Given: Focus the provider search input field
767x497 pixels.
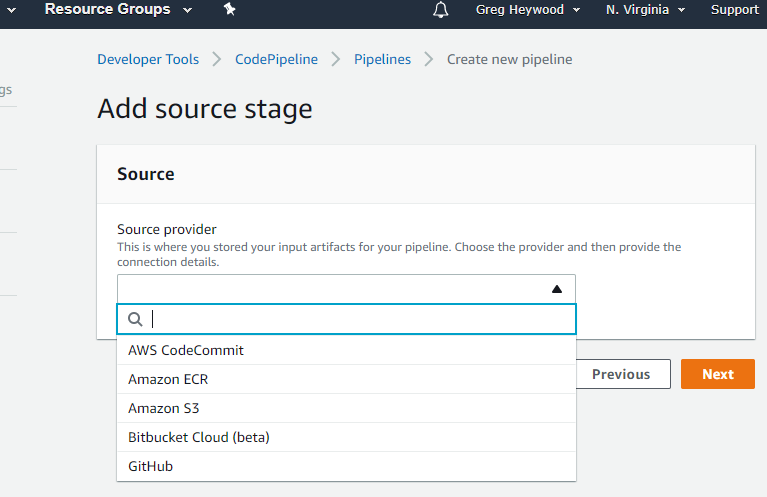Looking at the screenshot, I should [346, 319].
